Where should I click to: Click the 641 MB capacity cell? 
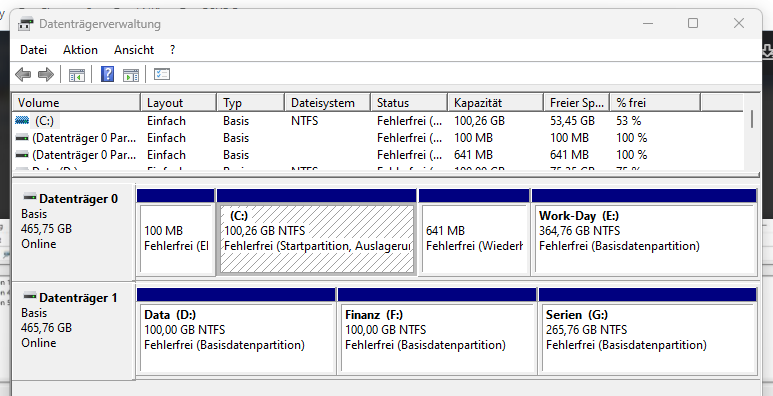(473, 155)
